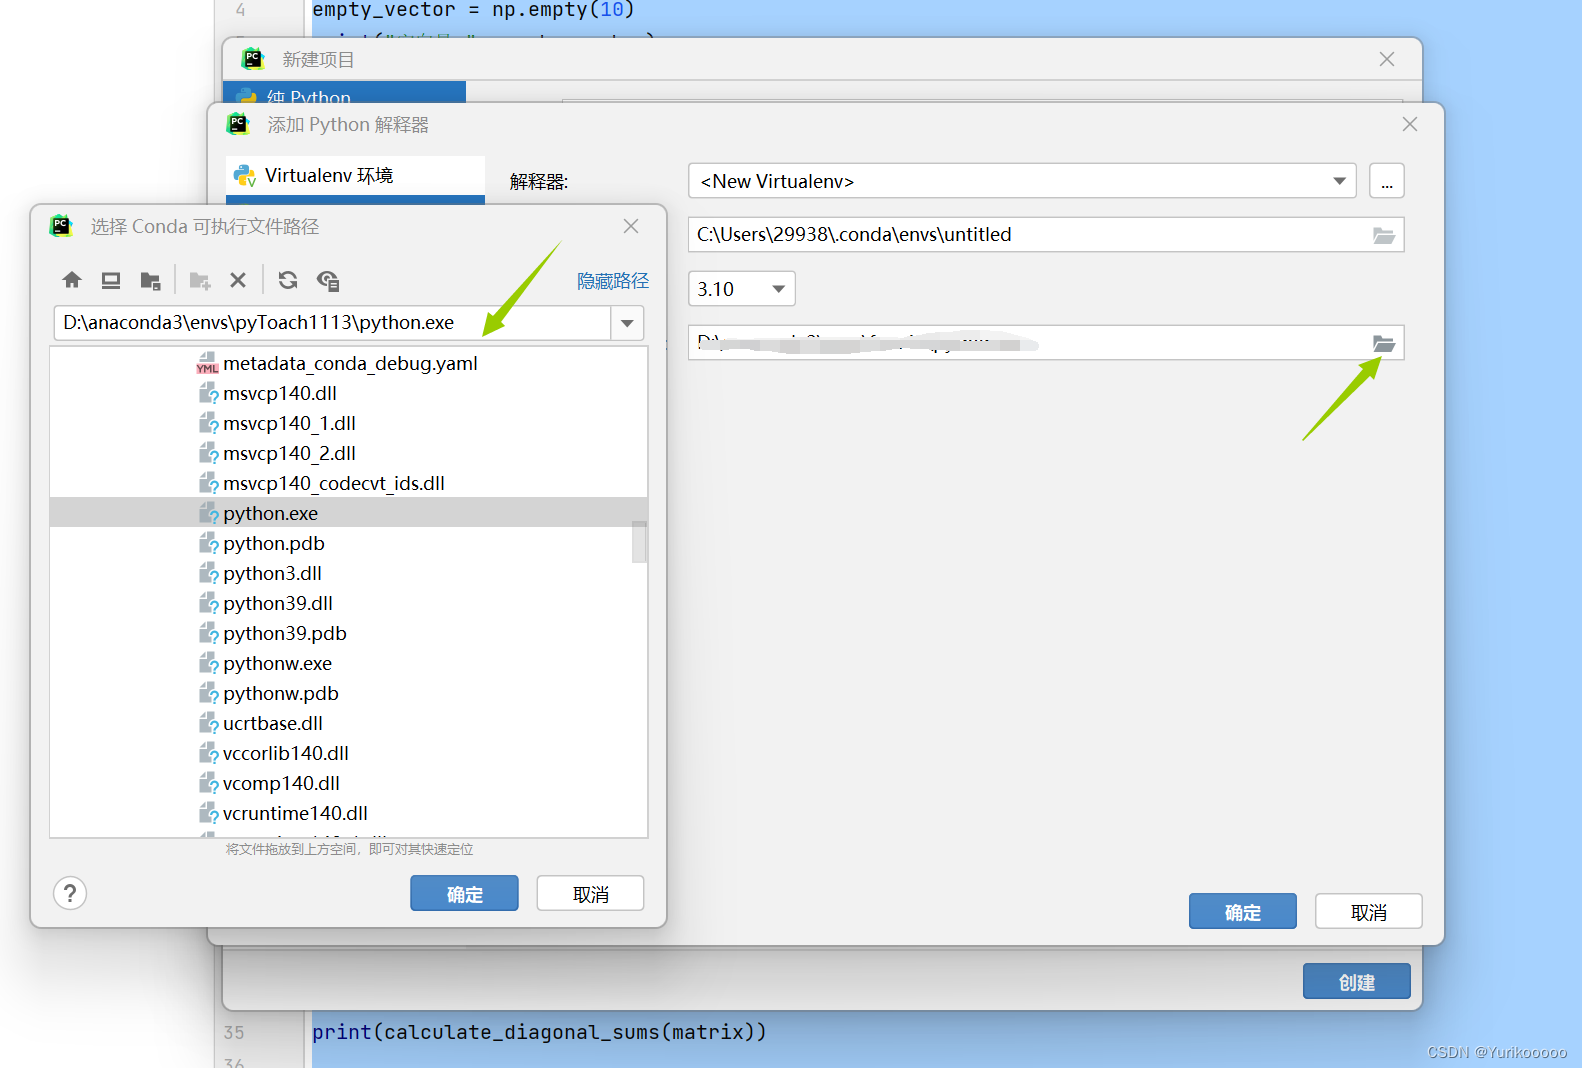Toggle show hidden files icon
The image size is (1582, 1068).
(328, 280)
